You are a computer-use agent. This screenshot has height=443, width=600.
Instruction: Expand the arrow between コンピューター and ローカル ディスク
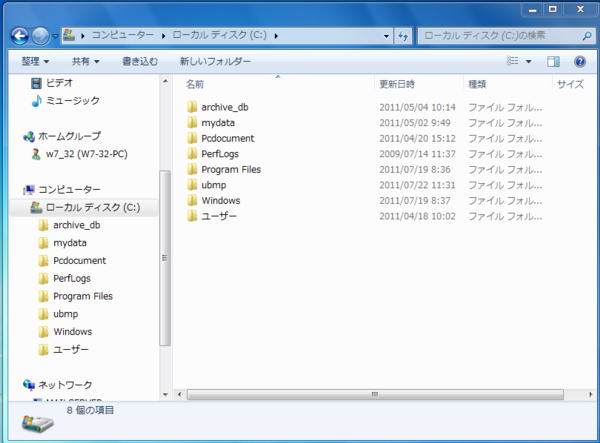click(x=163, y=36)
